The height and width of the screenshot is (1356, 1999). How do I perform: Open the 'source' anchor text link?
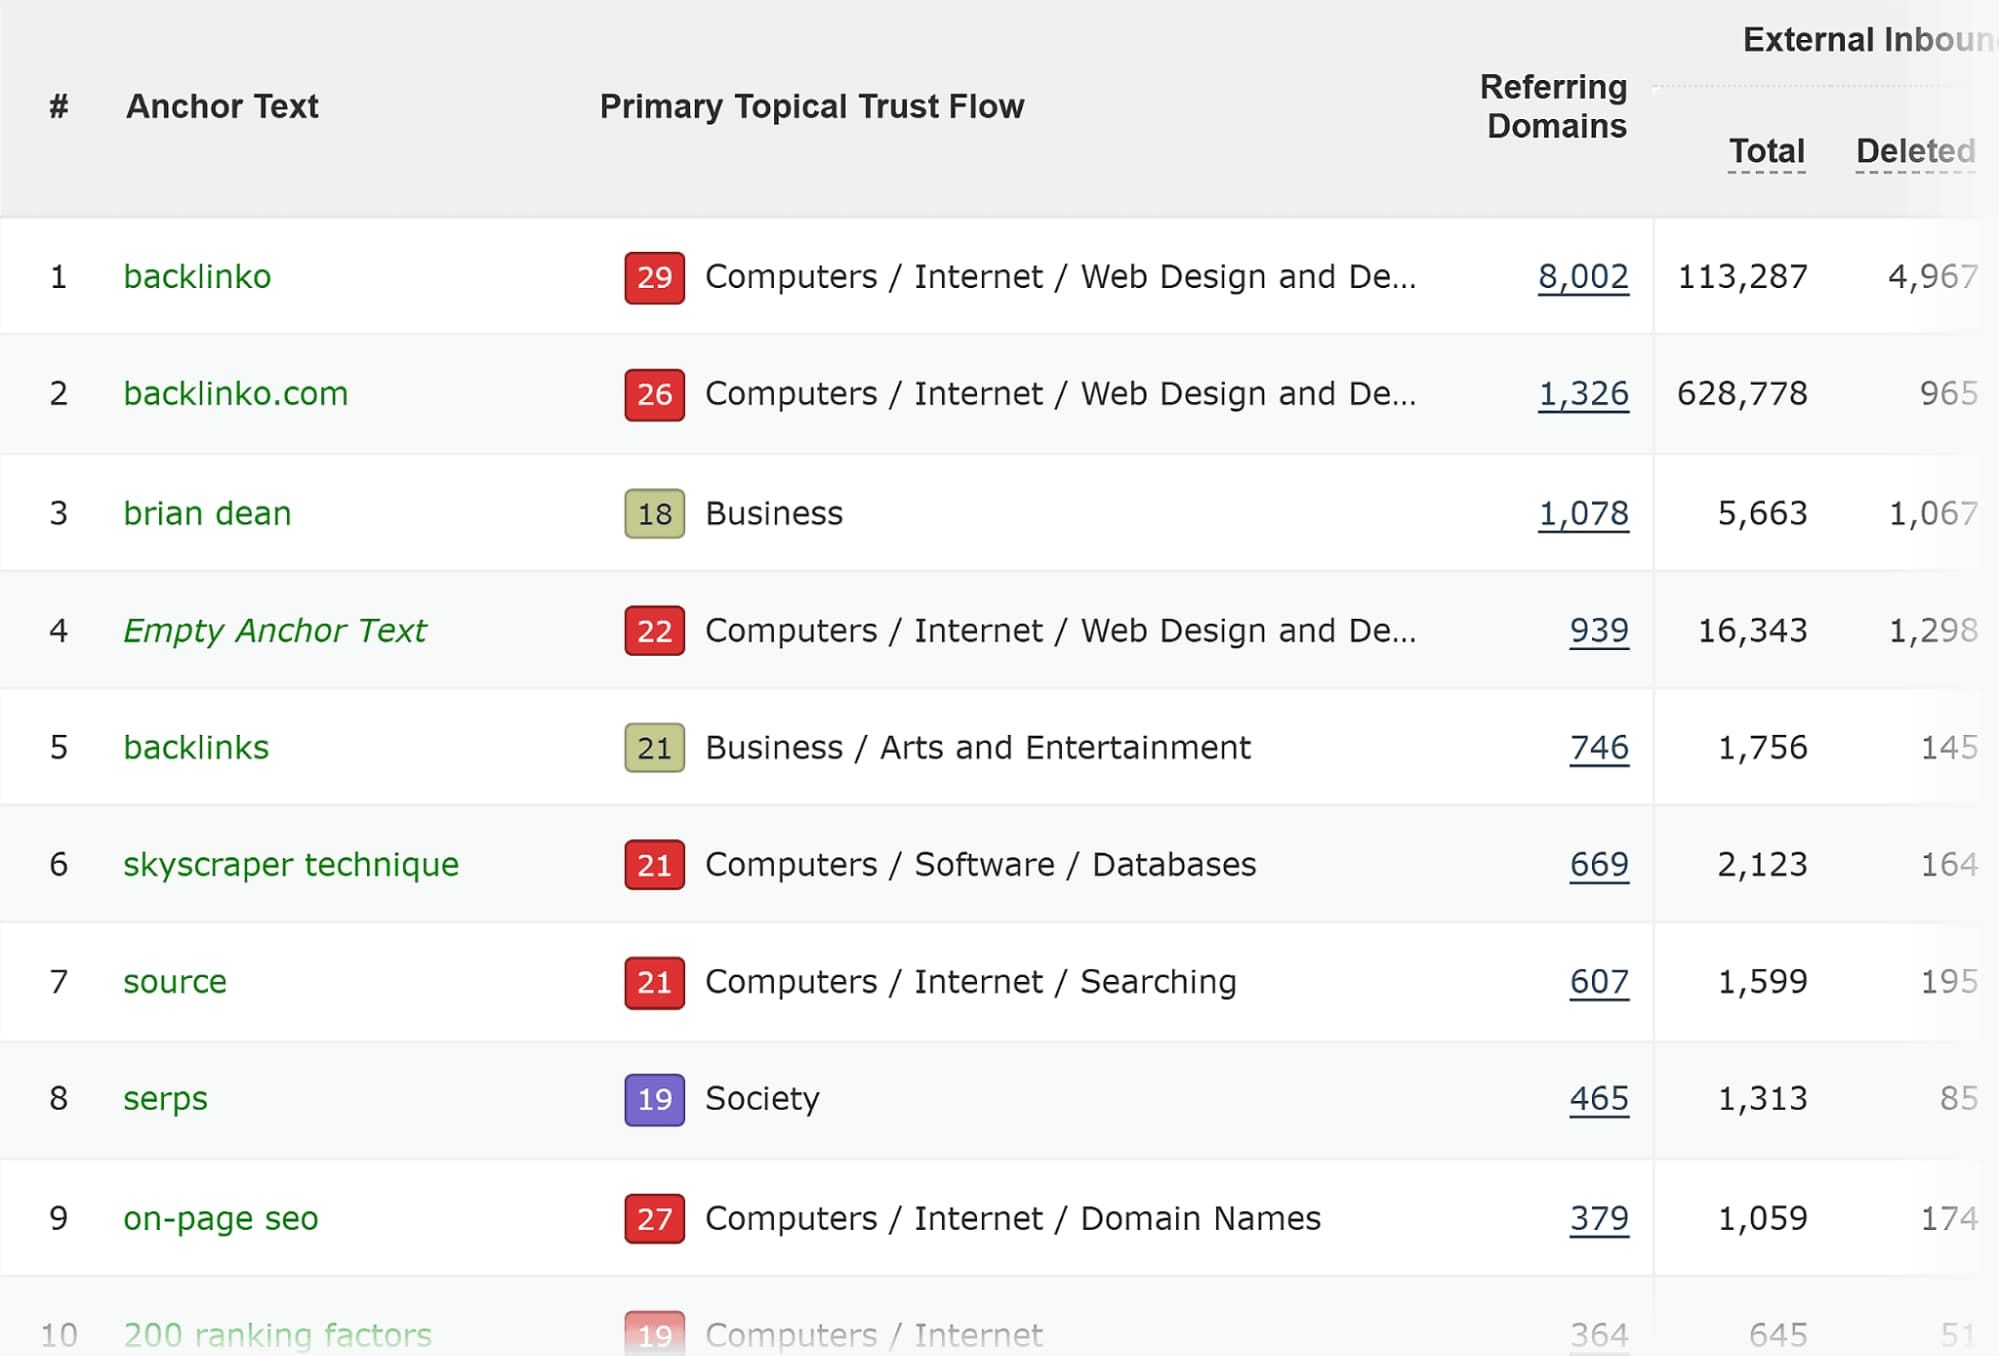coord(175,981)
